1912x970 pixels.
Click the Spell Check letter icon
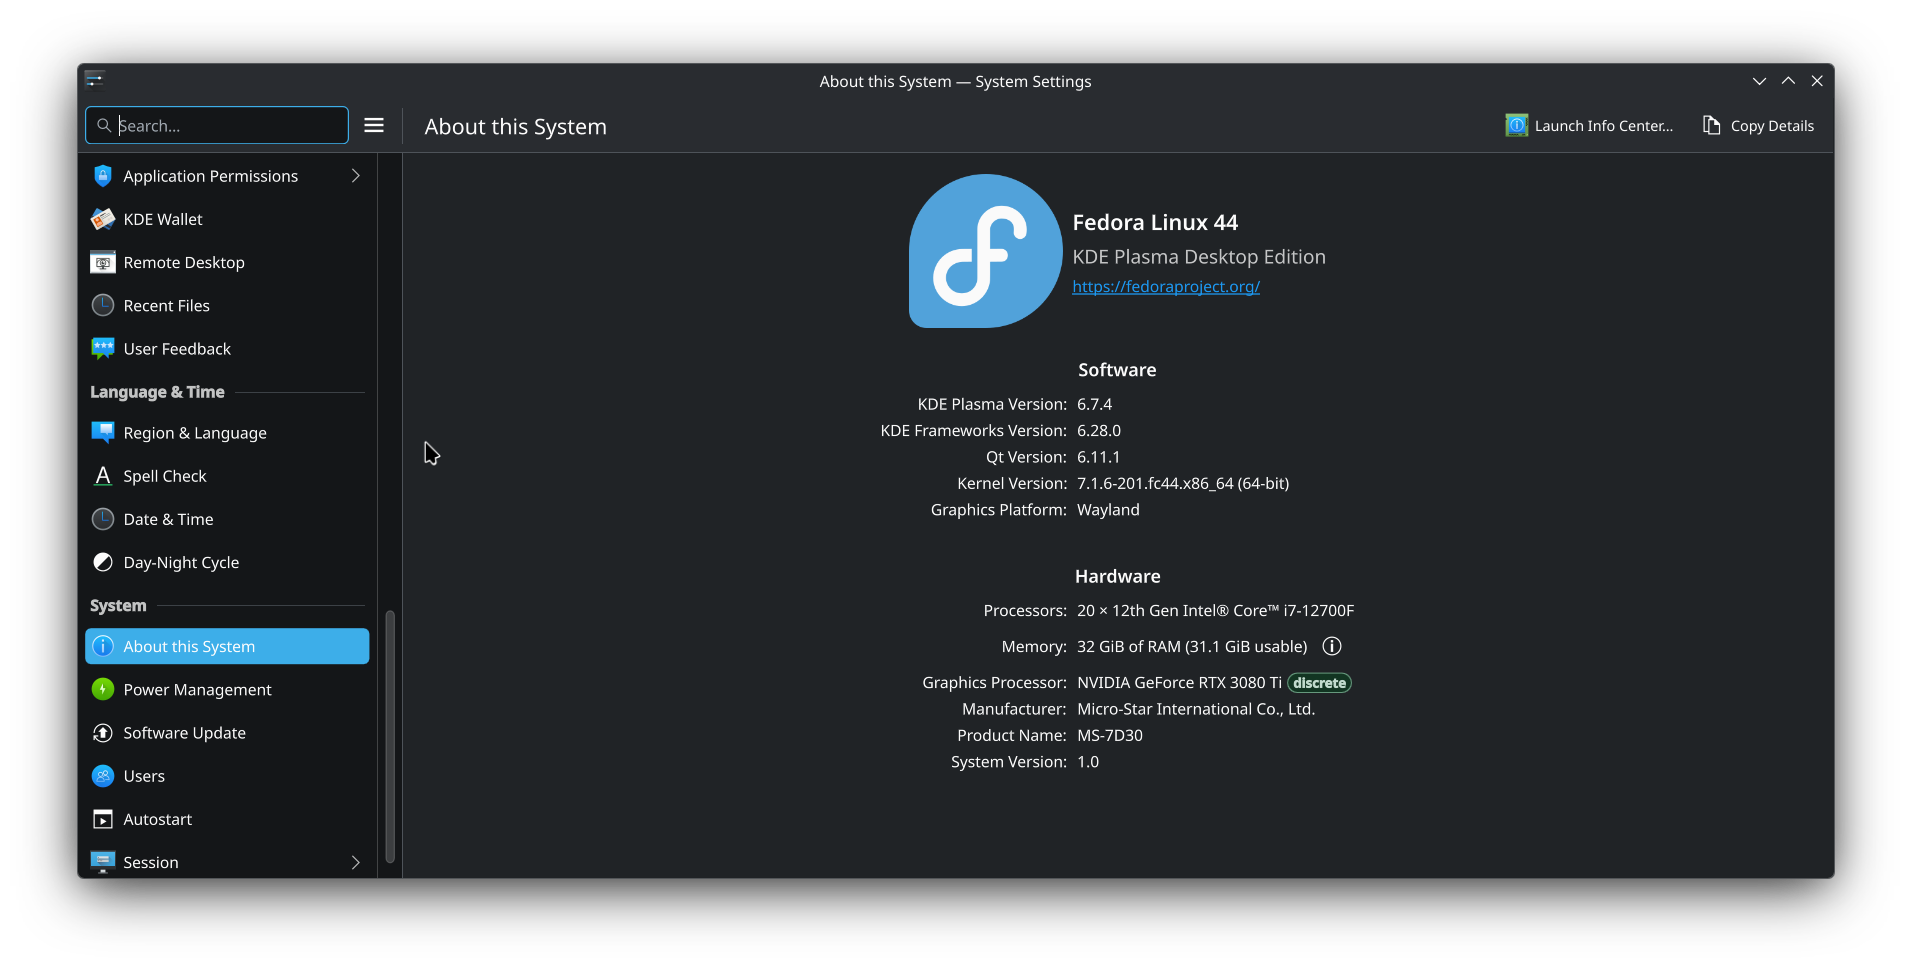click(x=103, y=476)
